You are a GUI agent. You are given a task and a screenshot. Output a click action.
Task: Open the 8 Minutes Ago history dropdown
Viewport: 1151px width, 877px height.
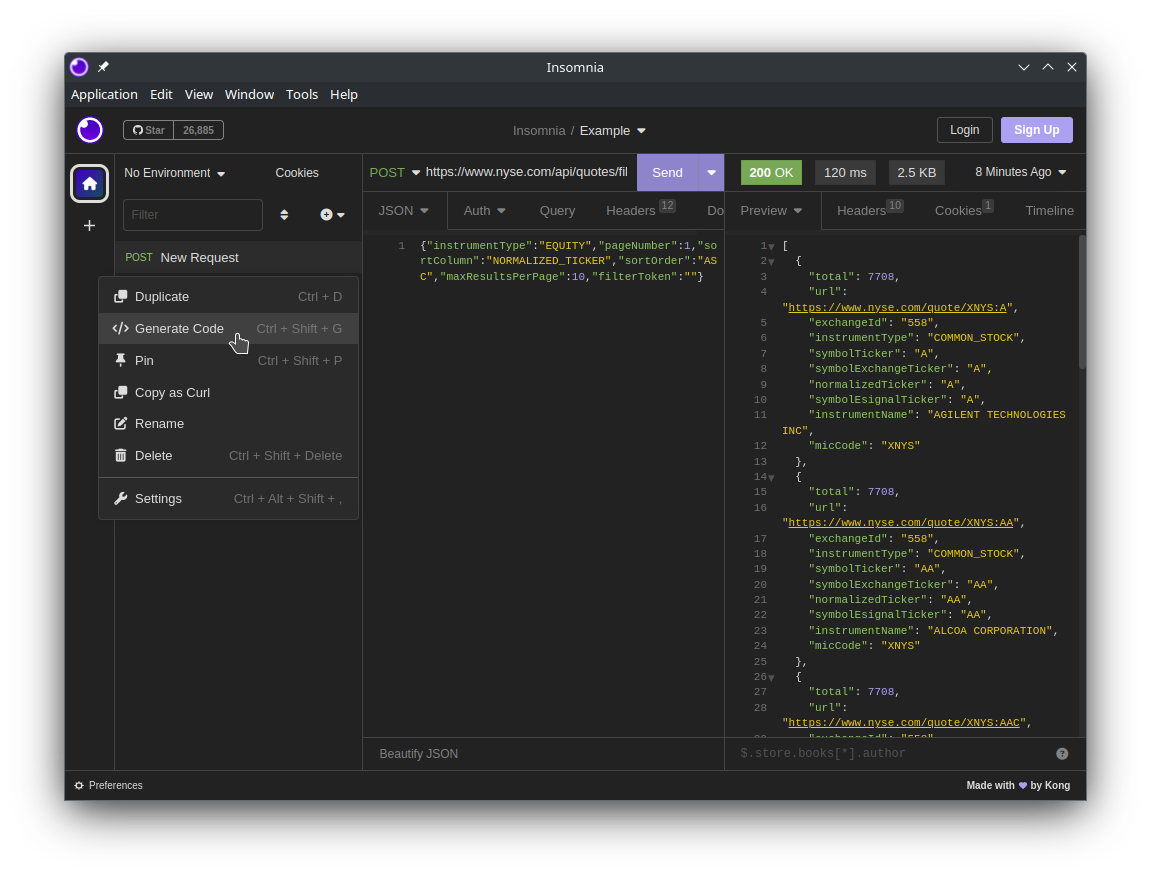1020,172
